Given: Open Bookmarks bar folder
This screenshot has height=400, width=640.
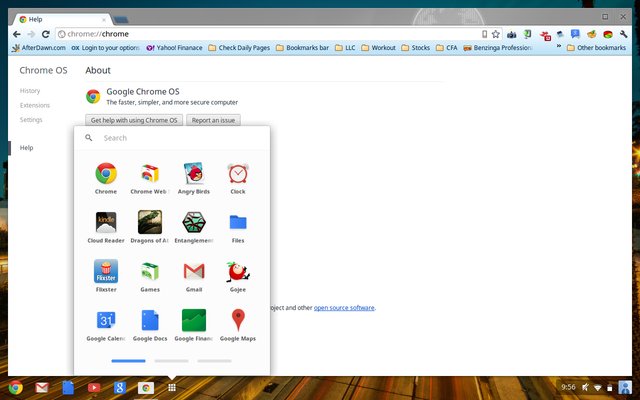Looking at the screenshot, I should tap(302, 48).
